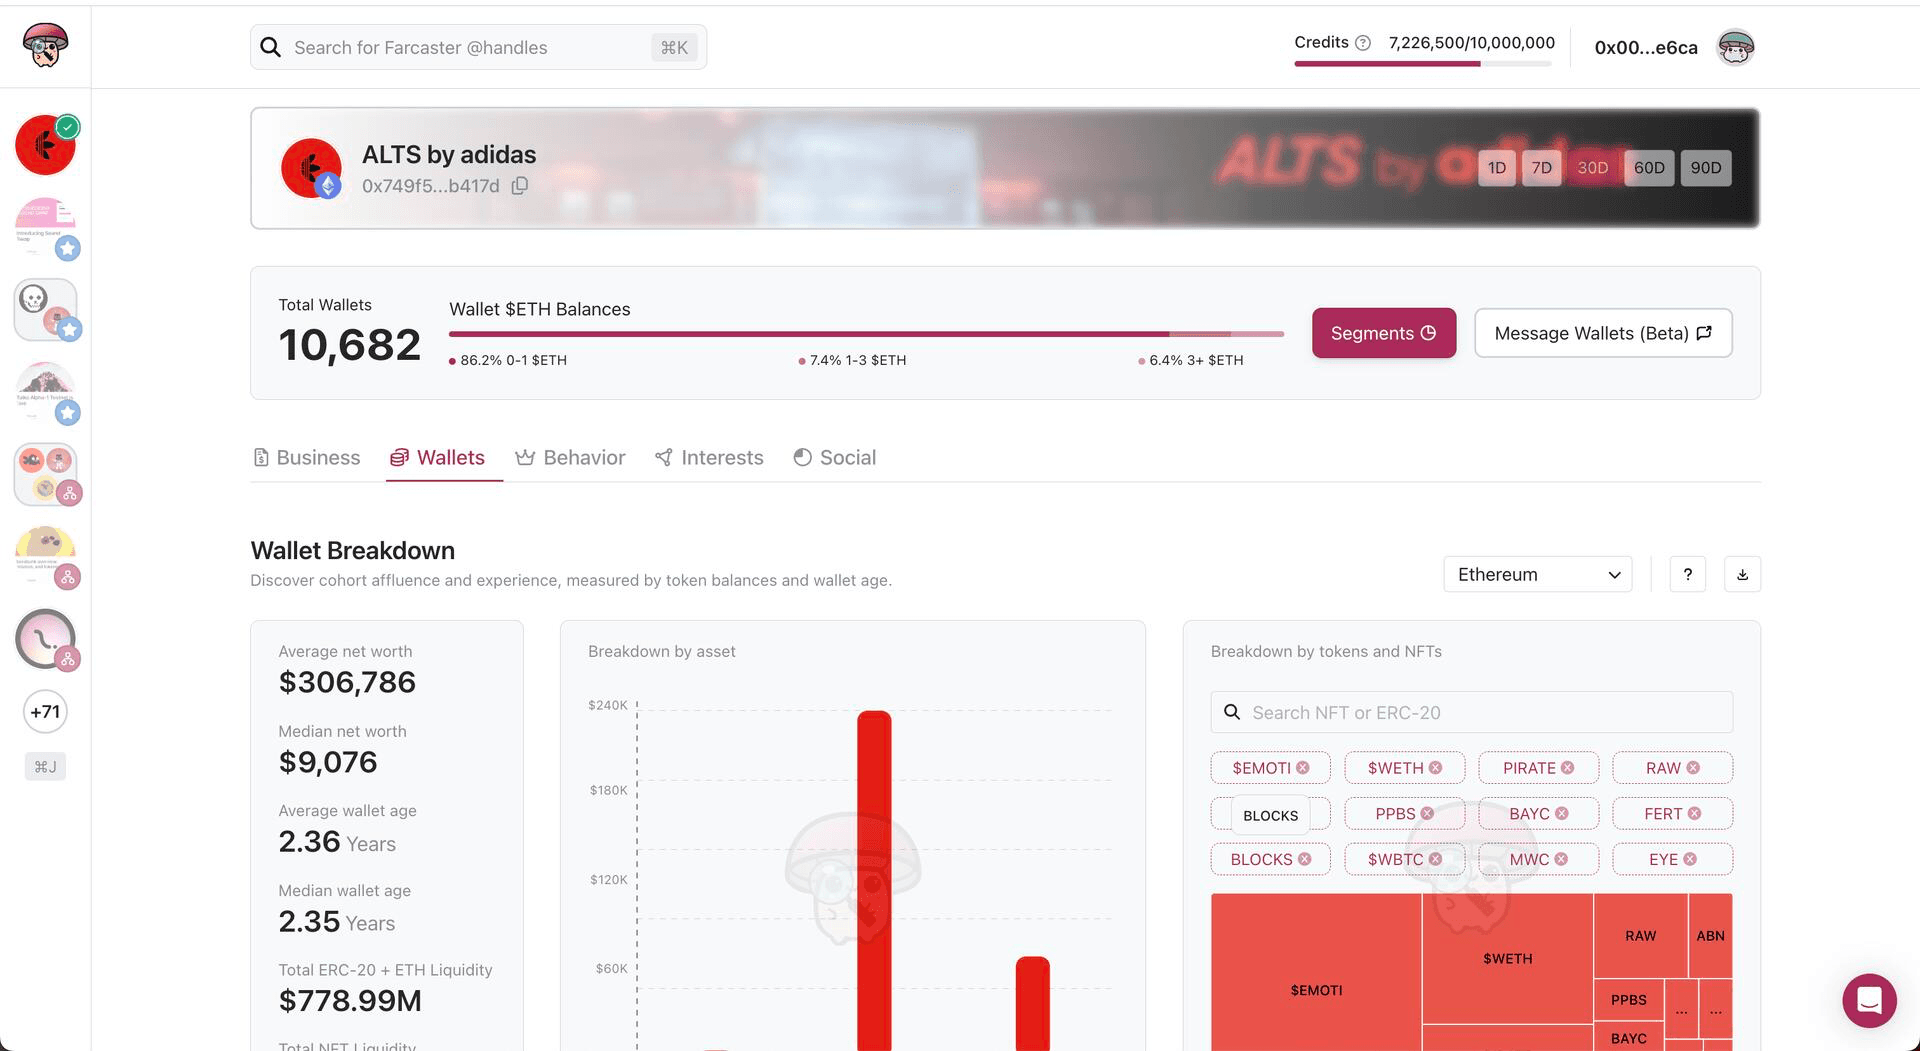Select the Wallets tab

click(438, 457)
